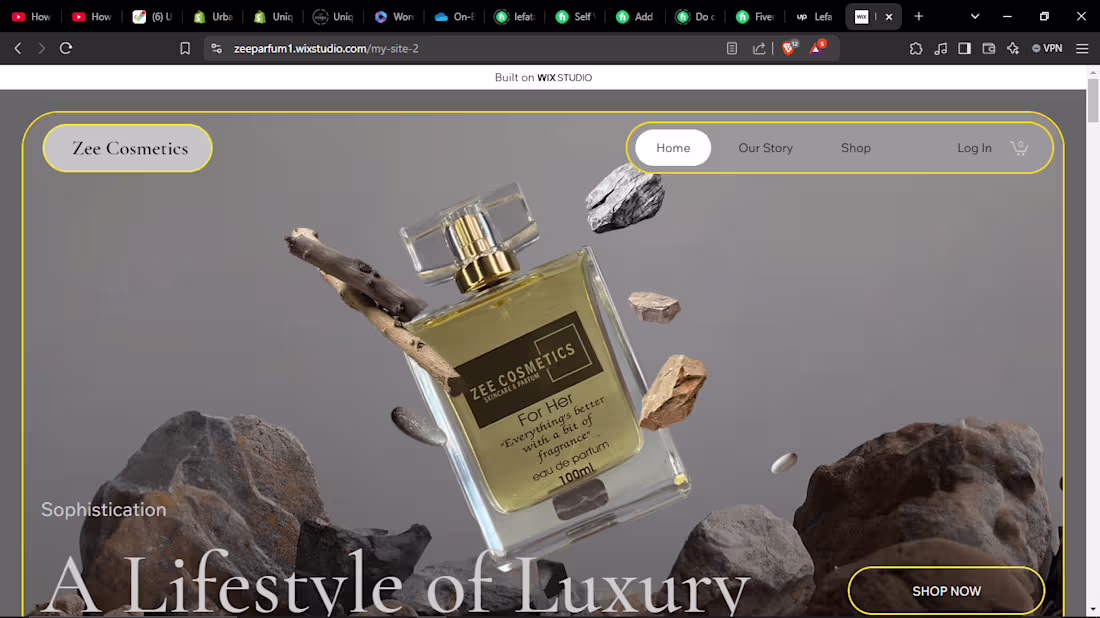The width and height of the screenshot is (1100, 618).
Task: Reload the current page
Action: [x=66, y=48]
